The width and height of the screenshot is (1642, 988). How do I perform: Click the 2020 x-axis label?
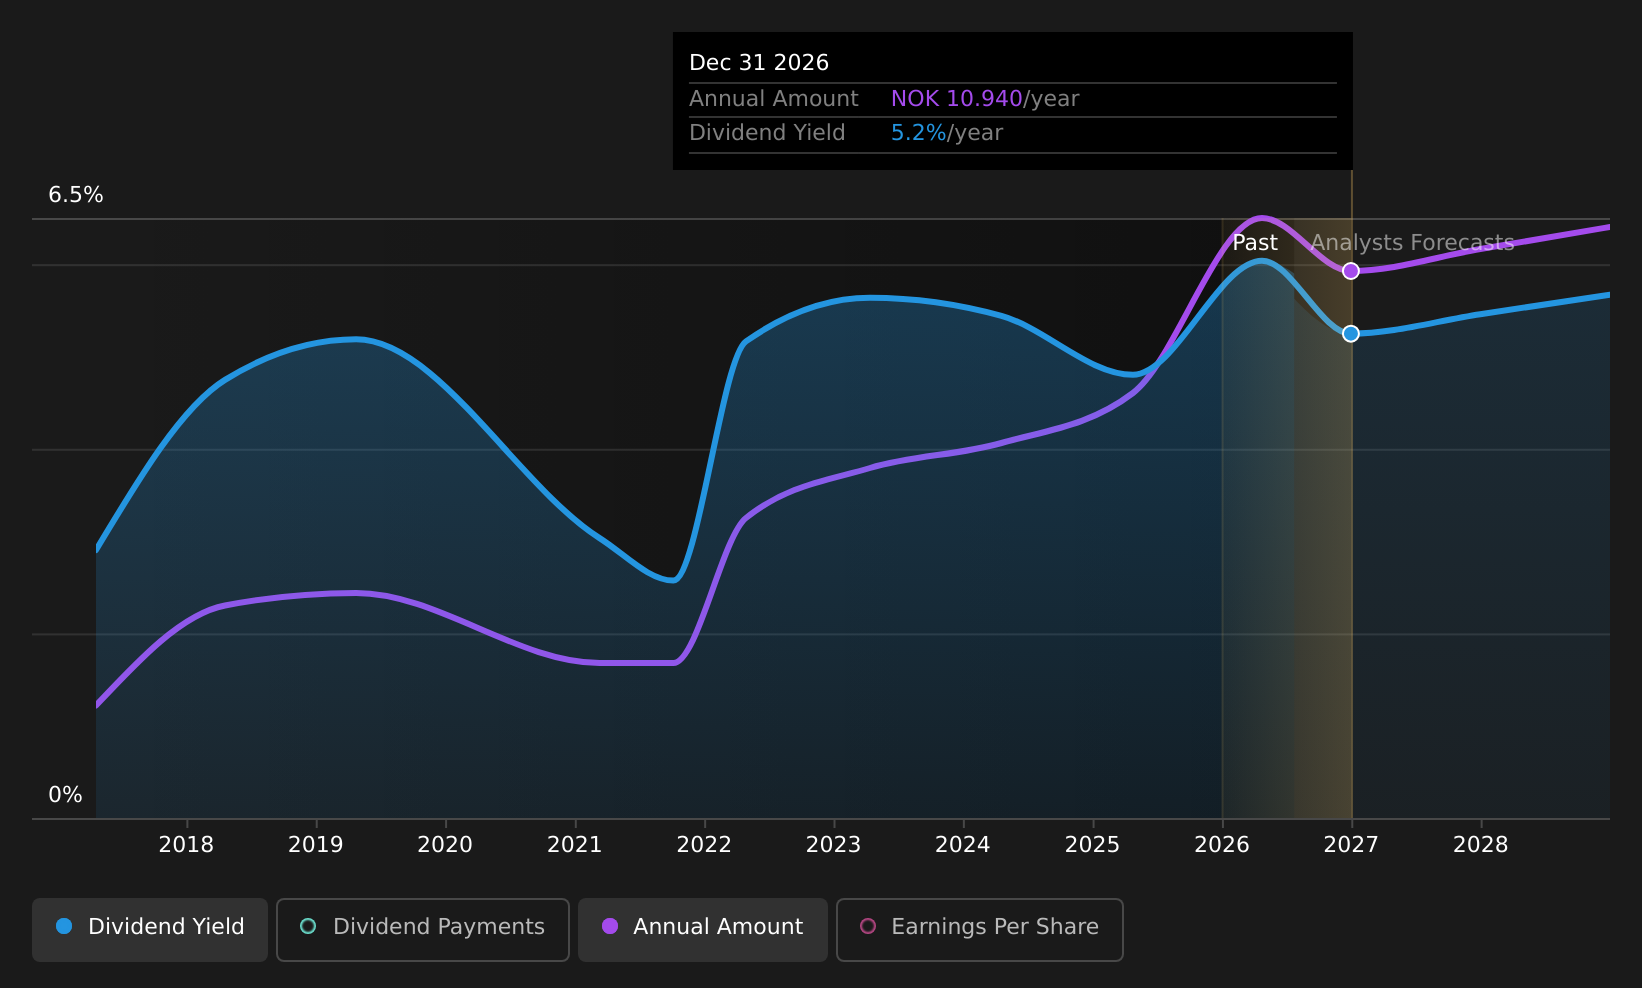[x=445, y=845]
